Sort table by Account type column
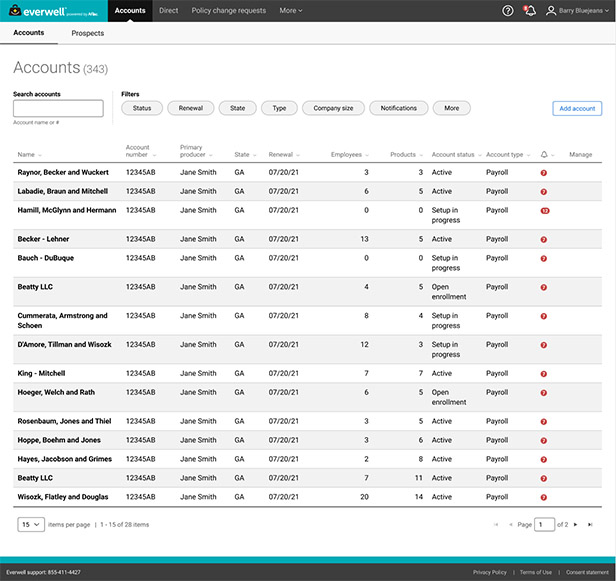The height and width of the screenshot is (581, 616). pos(508,154)
